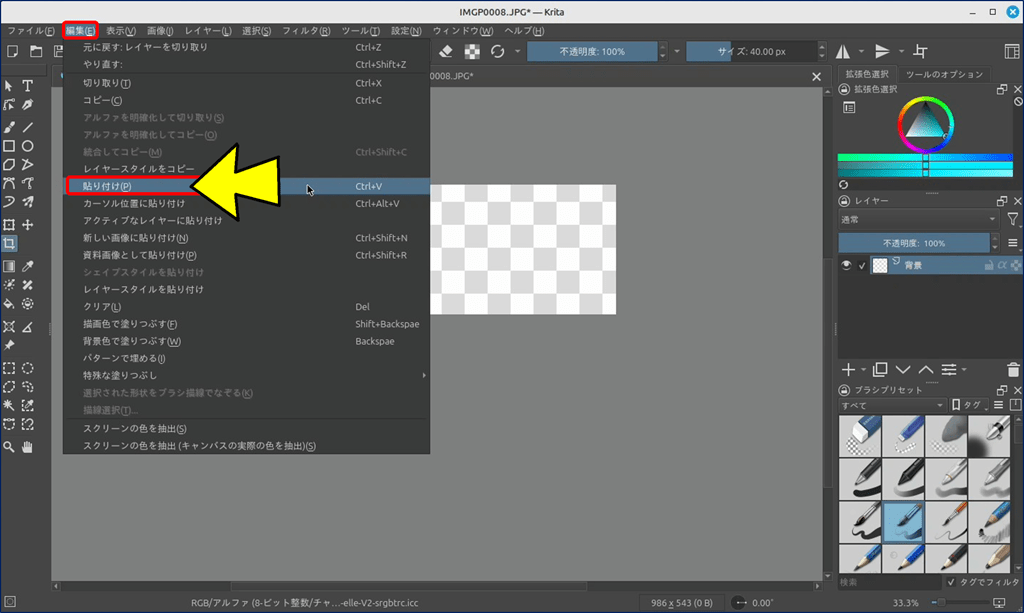This screenshot has width=1024, height=613.
Task: Delete layer using trash icon
Action: pos(1014,369)
